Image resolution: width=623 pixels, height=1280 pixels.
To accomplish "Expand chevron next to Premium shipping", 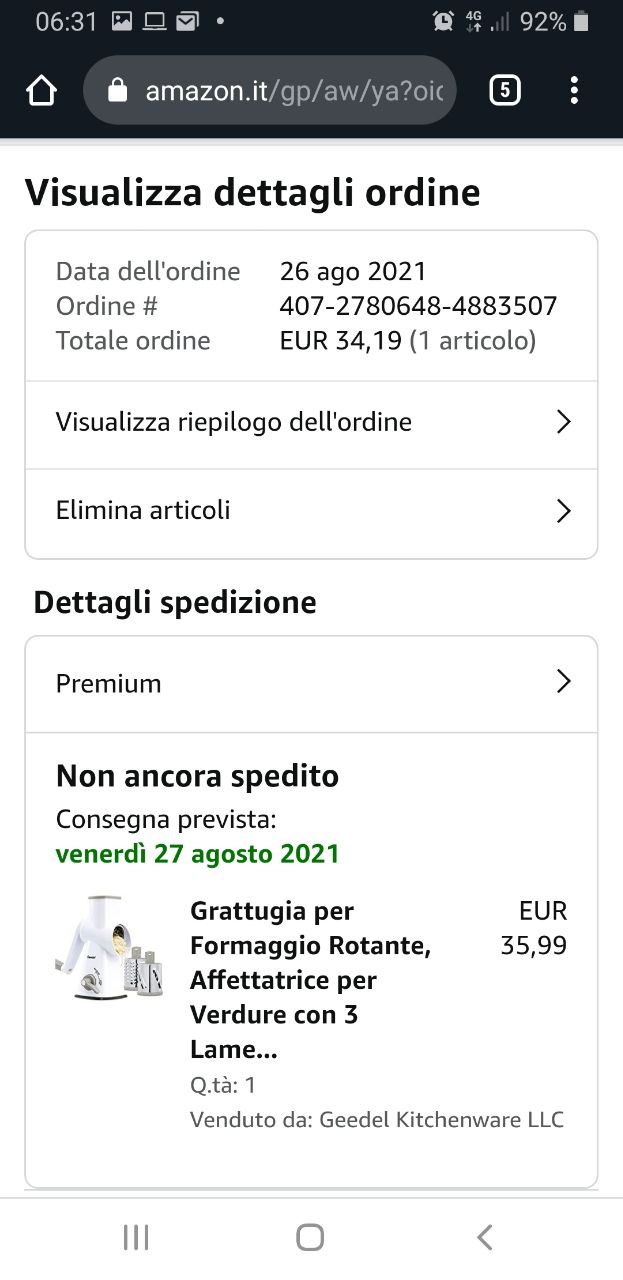I will pyautogui.click(x=563, y=682).
